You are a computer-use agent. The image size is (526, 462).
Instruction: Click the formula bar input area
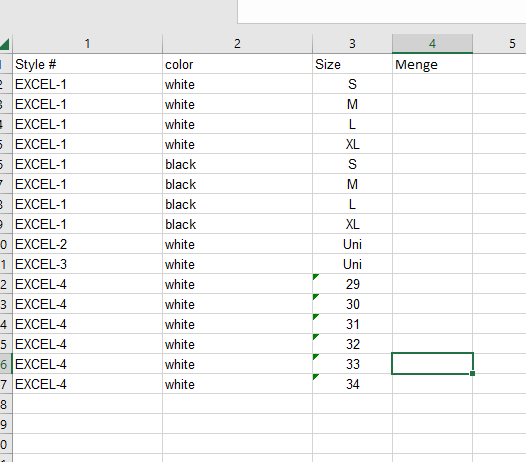coord(381,12)
